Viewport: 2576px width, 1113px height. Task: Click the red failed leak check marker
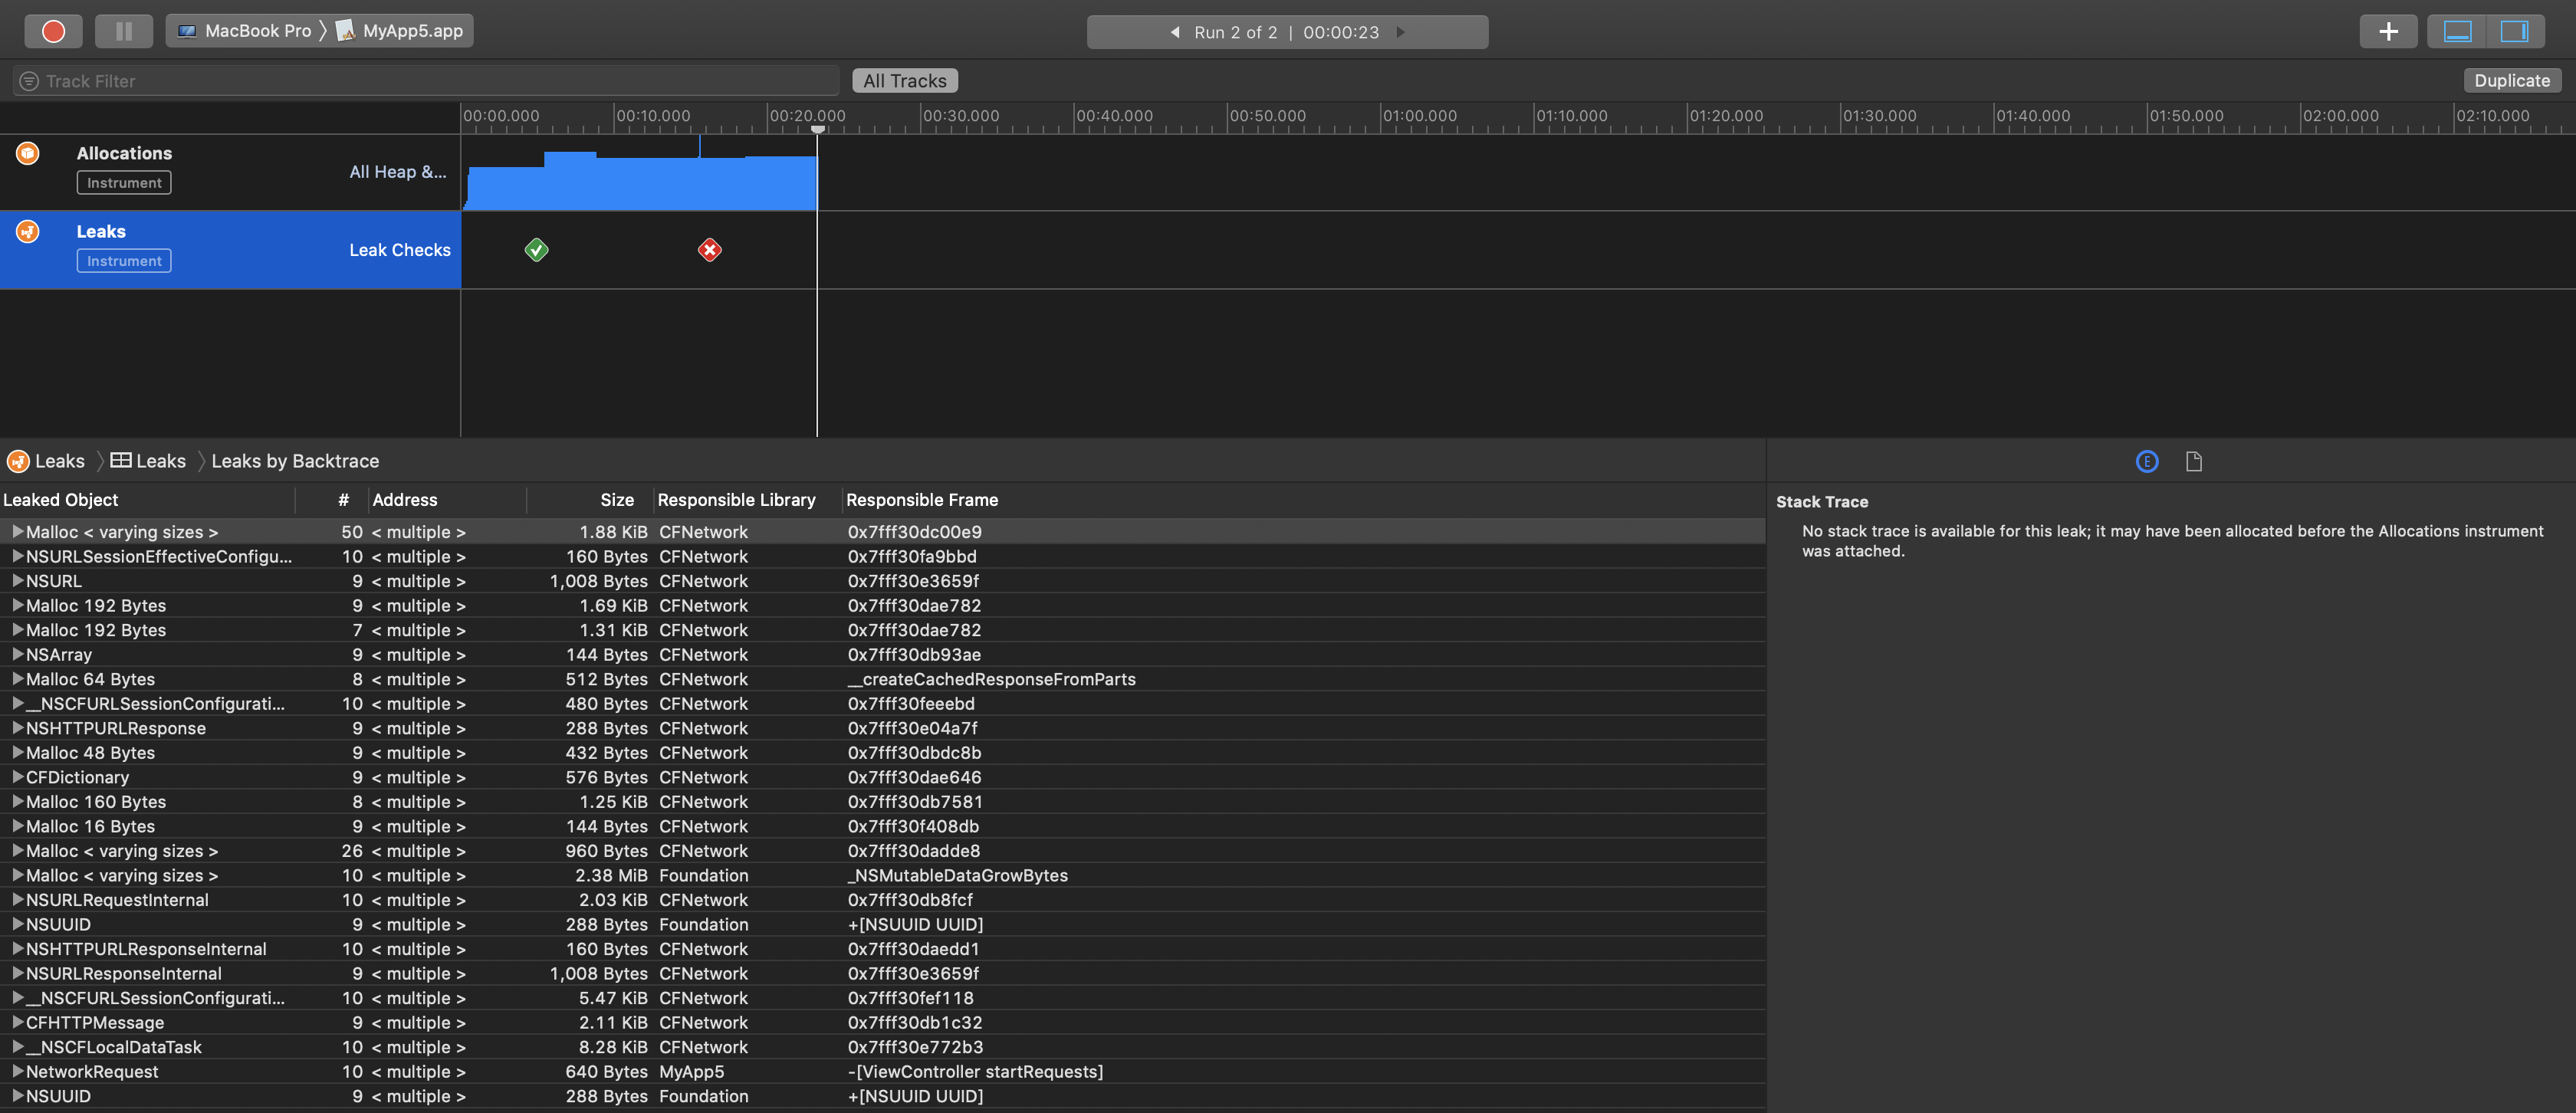709,250
